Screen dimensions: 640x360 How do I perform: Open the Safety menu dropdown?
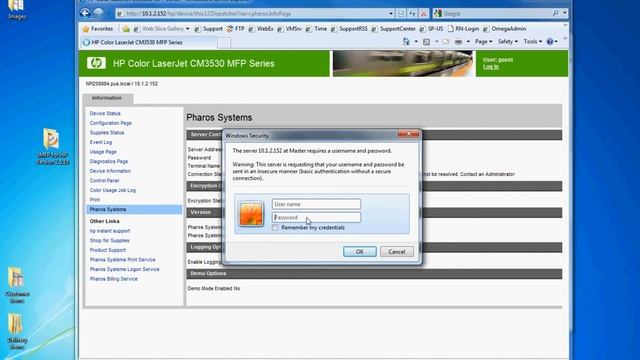coord(508,42)
